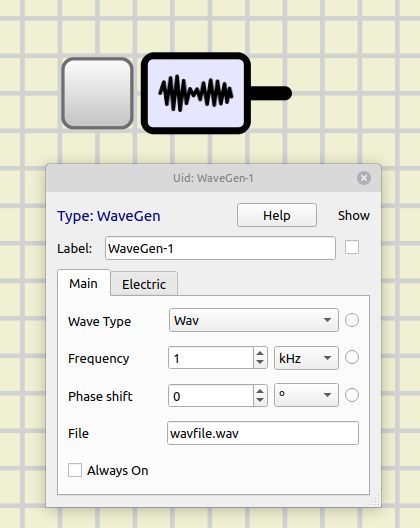Click the gray push button beside WaveGen

[97, 93]
